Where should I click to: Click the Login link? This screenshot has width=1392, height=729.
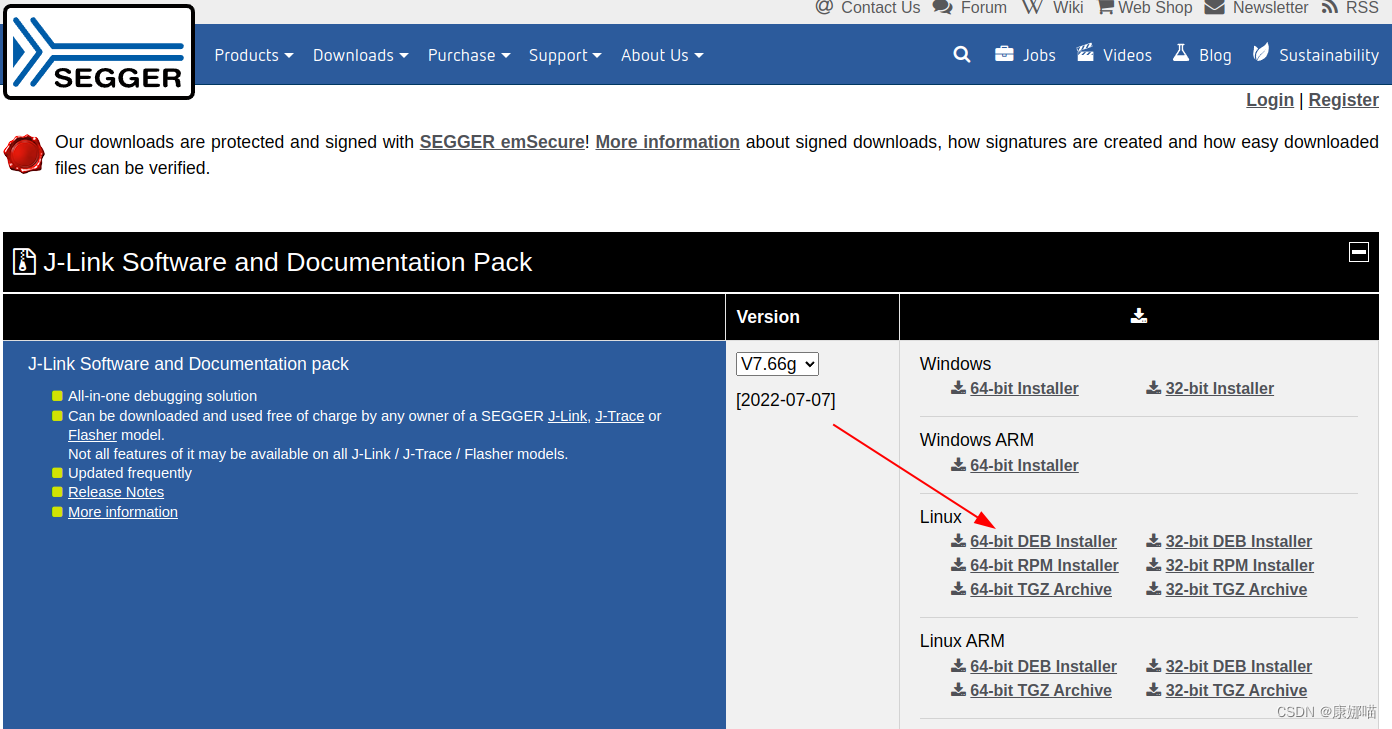tap(1270, 100)
